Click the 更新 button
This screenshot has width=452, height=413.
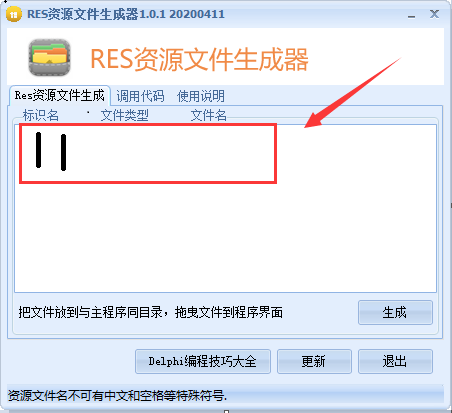click(x=314, y=361)
